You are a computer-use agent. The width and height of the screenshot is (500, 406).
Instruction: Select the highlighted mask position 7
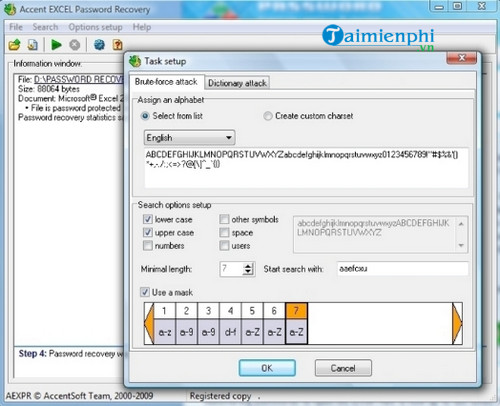(296, 323)
